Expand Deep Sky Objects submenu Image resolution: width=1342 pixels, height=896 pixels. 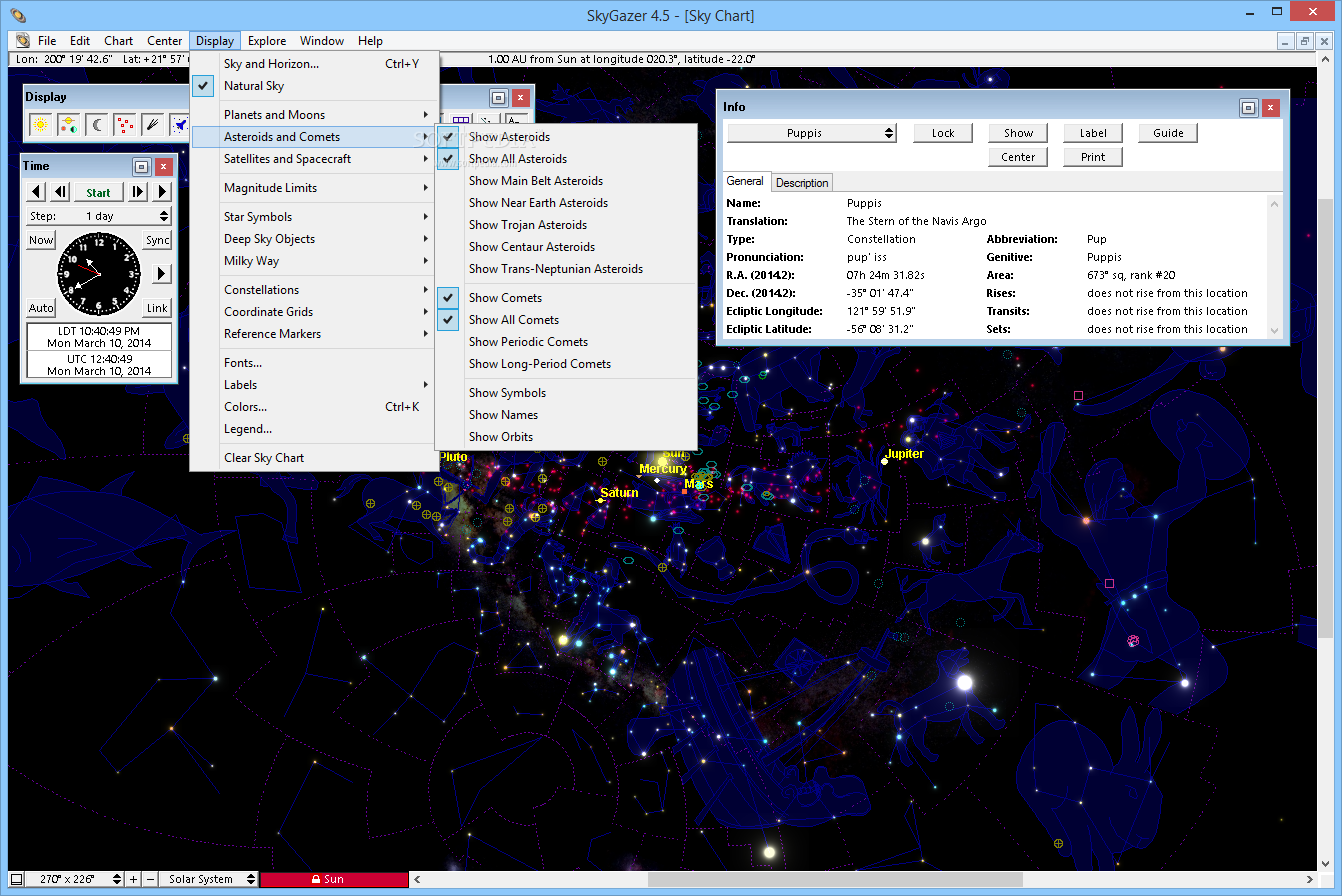(x=314, y=239)
